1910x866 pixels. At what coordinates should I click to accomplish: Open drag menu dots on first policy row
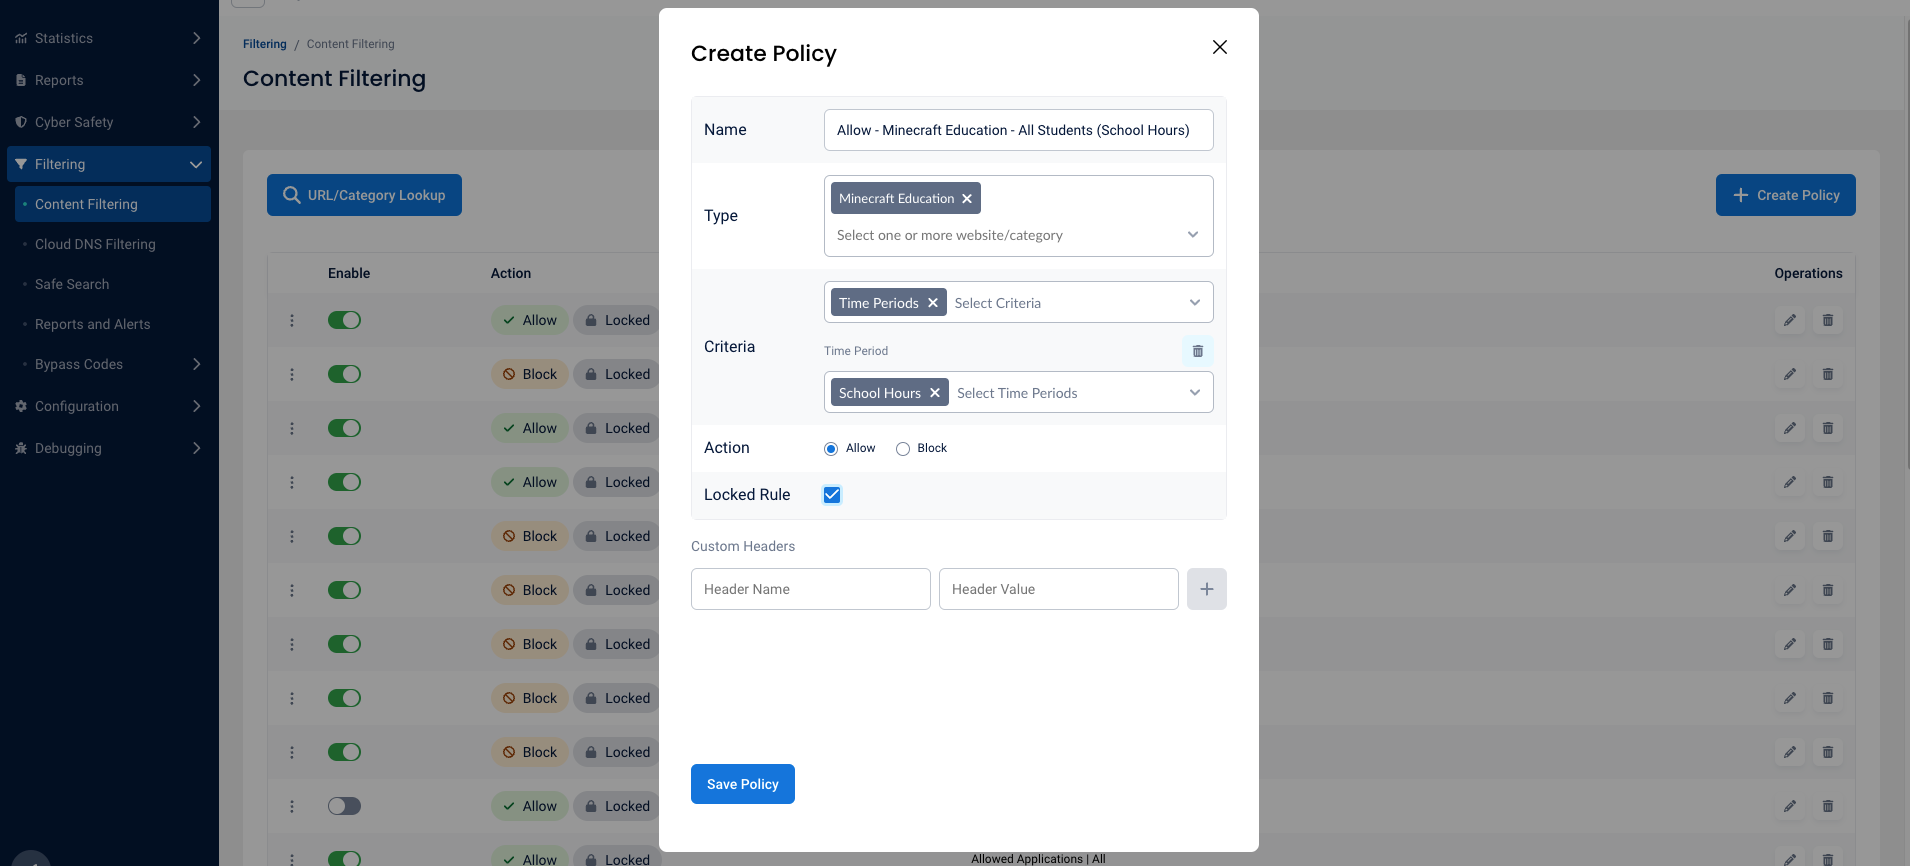[292, 320]
